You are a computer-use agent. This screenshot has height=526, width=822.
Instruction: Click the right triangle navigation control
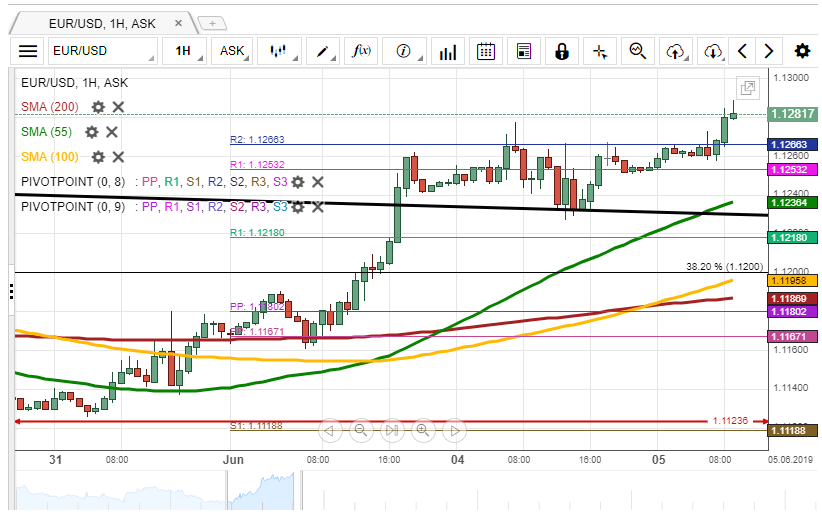(455, 431)
